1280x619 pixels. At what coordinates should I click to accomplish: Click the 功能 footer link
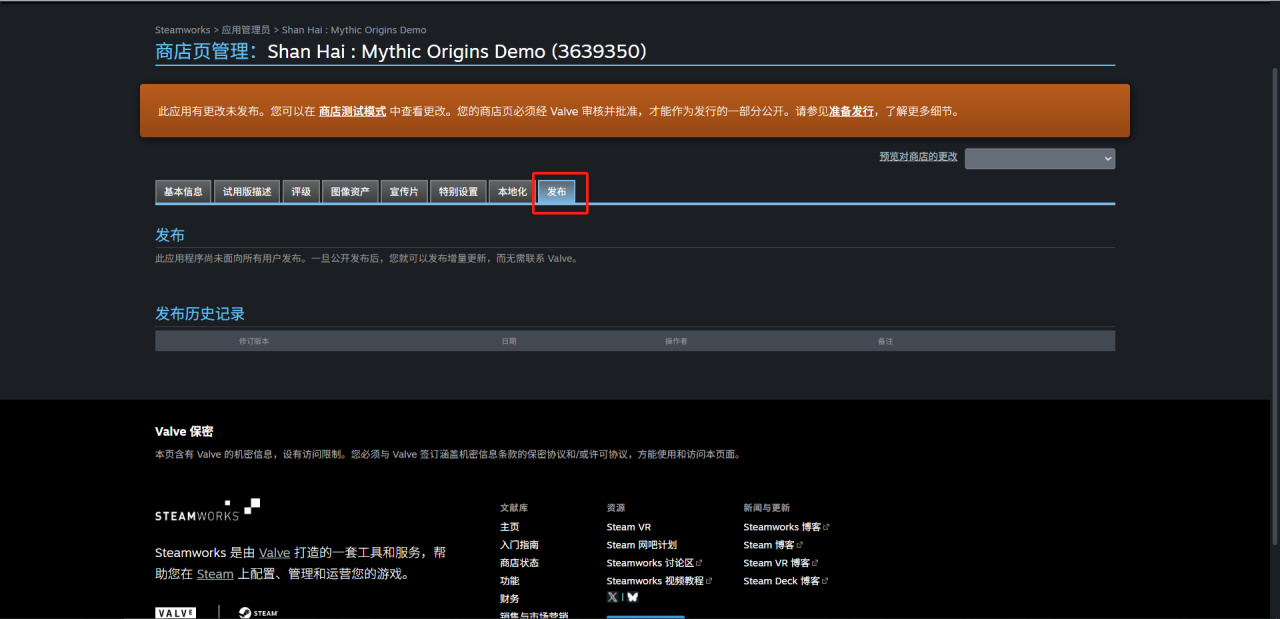[x=510, y=581]
